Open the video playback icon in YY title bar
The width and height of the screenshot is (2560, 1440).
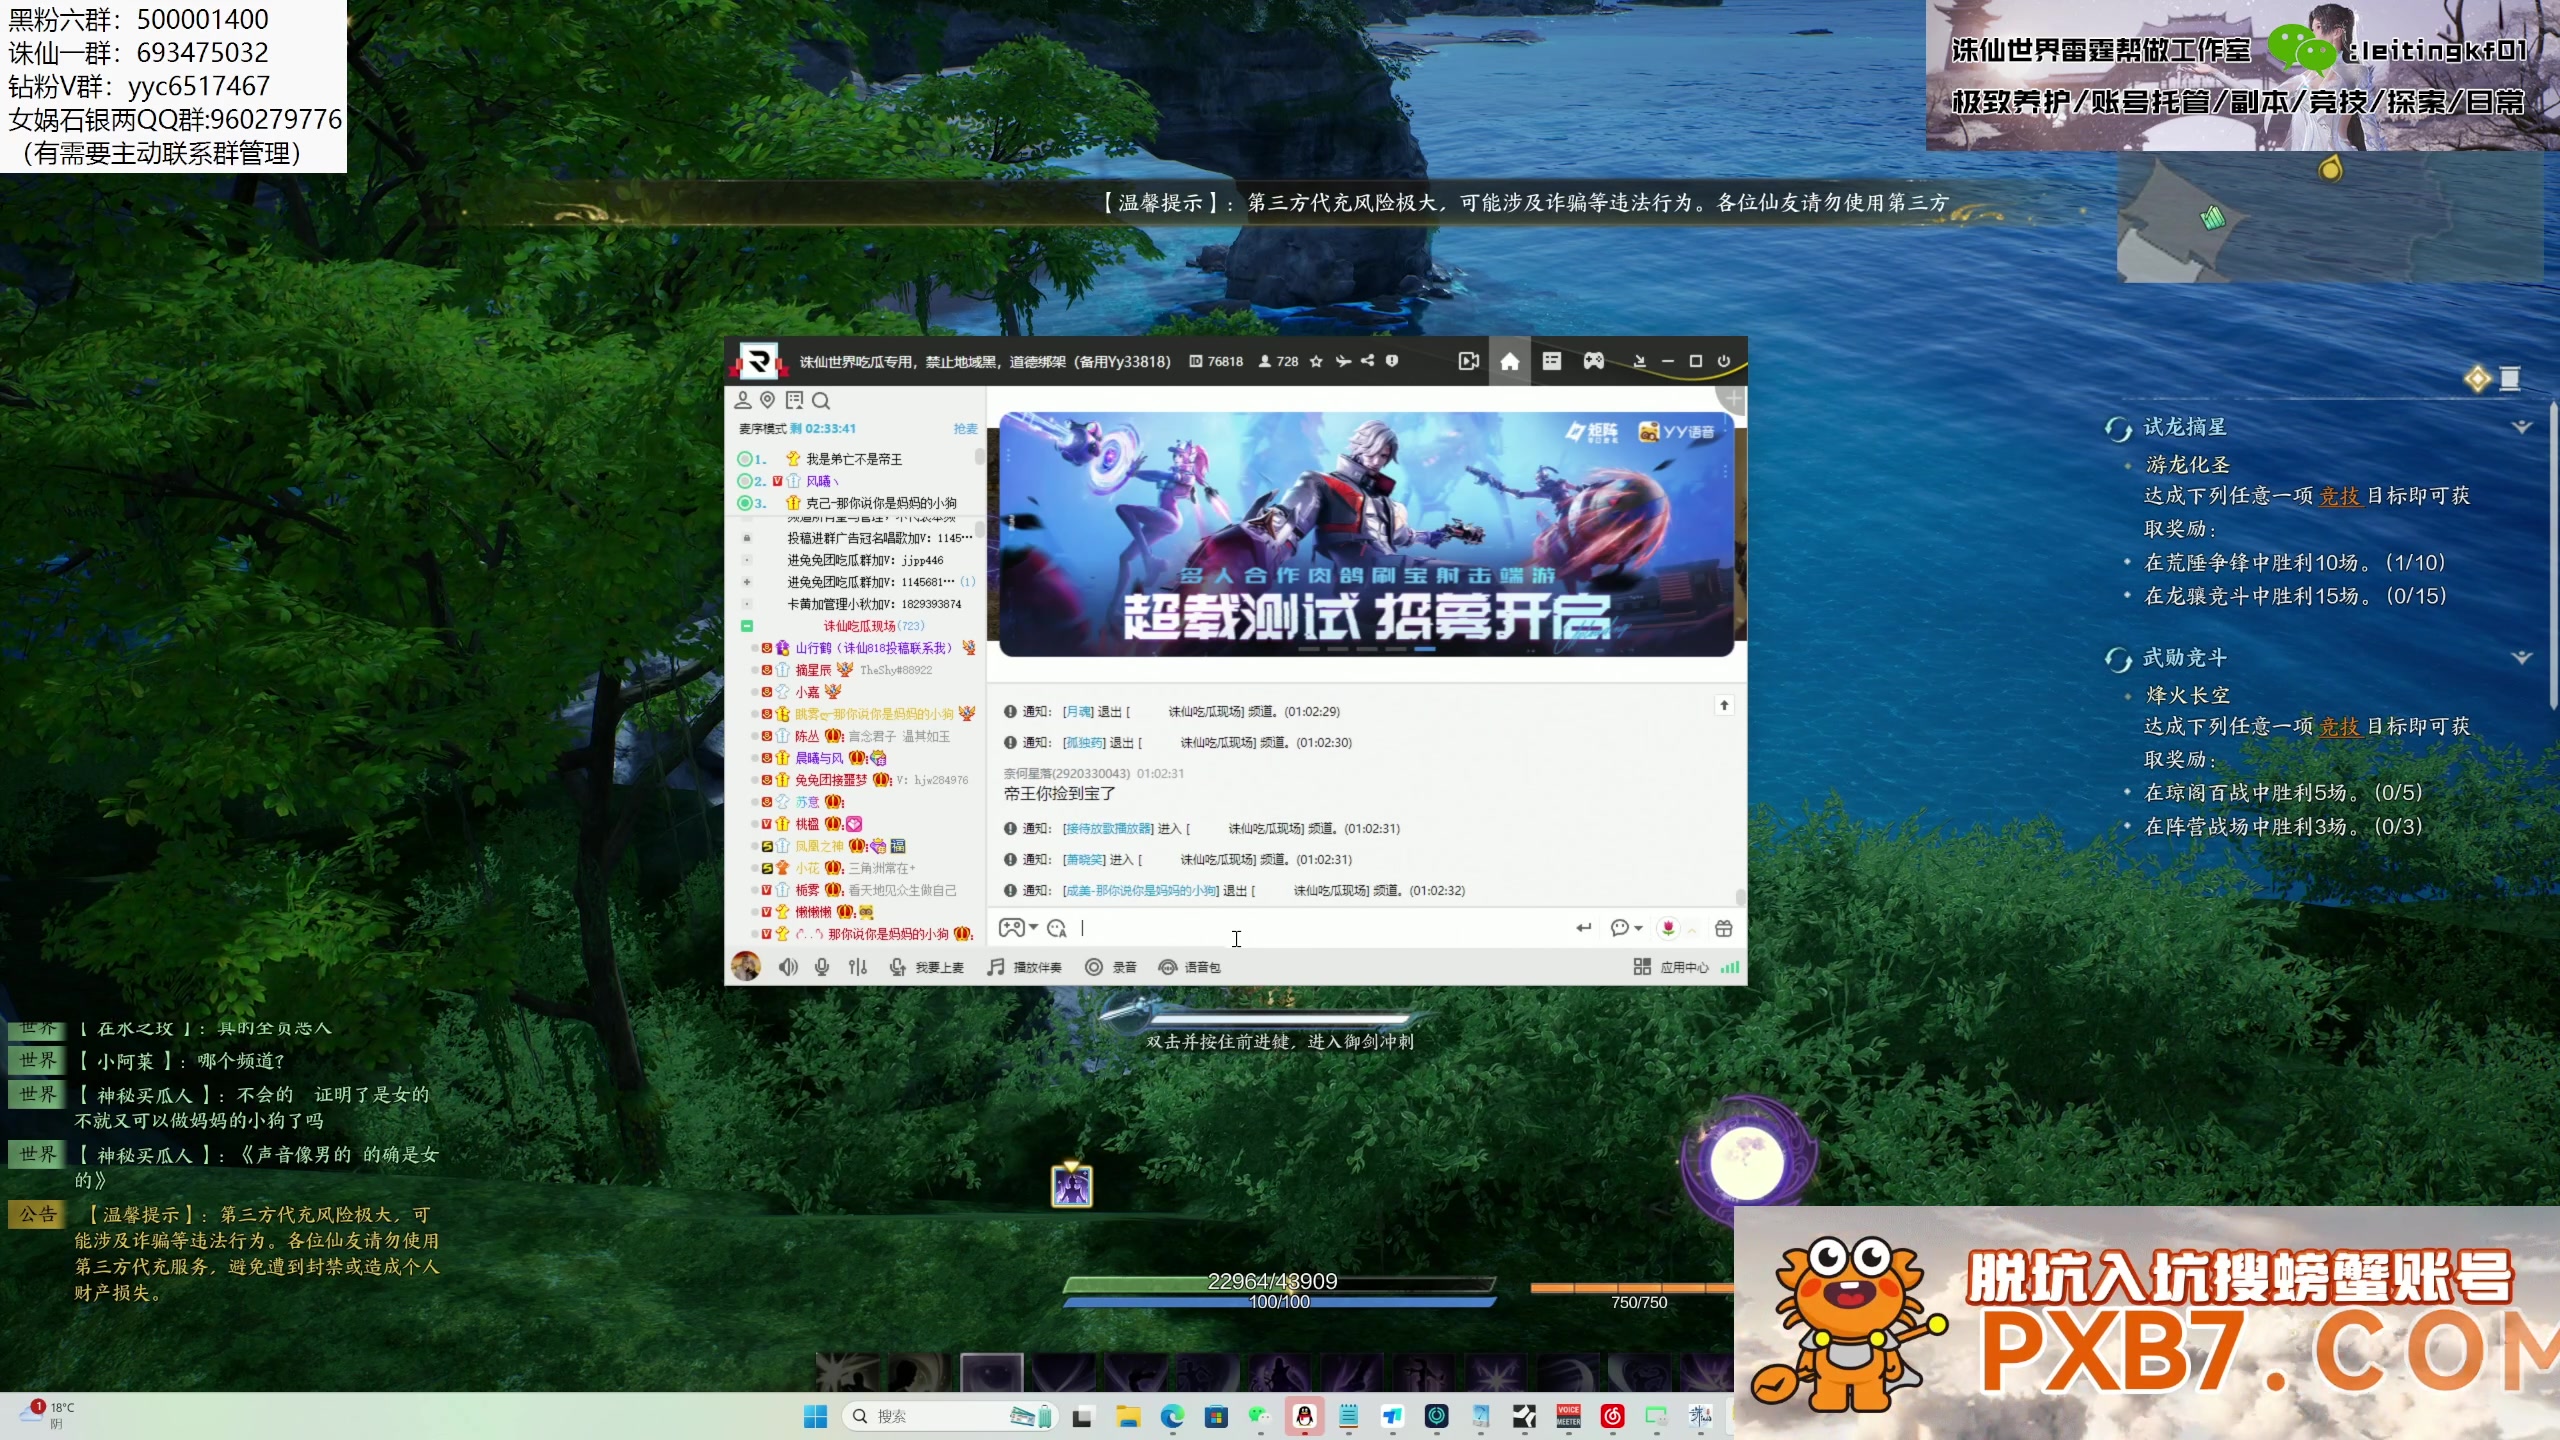[x=1468, y=361]
